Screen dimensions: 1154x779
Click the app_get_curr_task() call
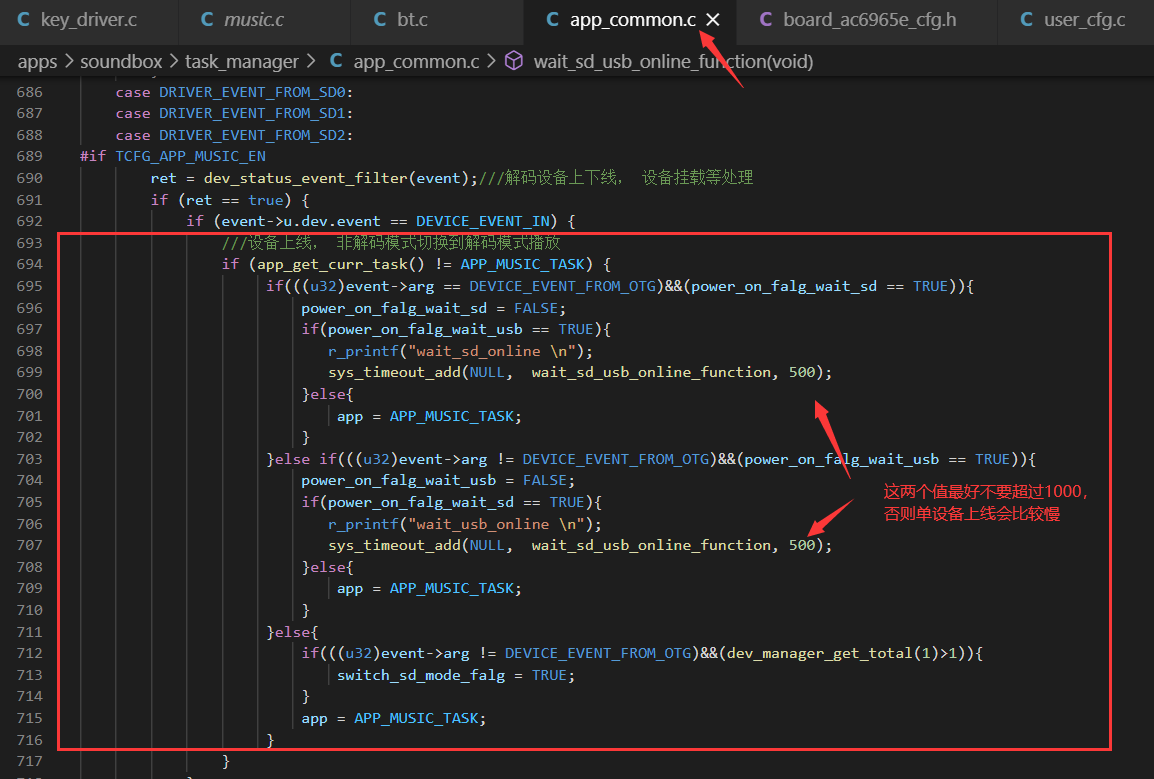341,264
